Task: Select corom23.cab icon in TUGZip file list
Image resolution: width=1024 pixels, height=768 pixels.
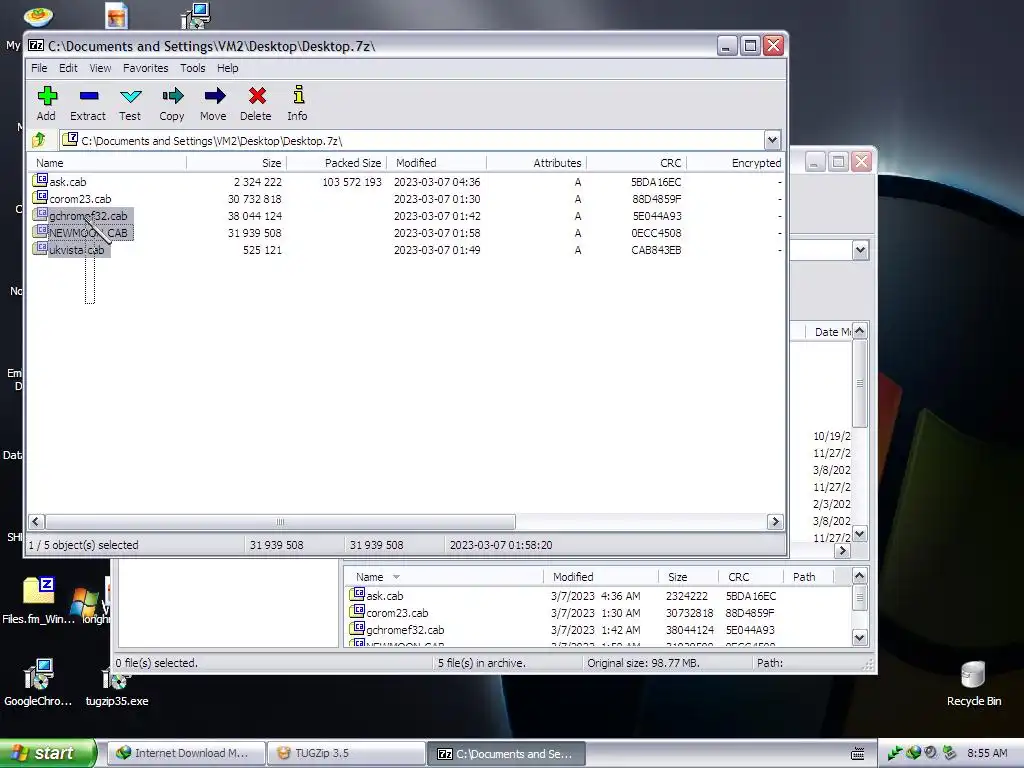Action: (x=357, y=612)
